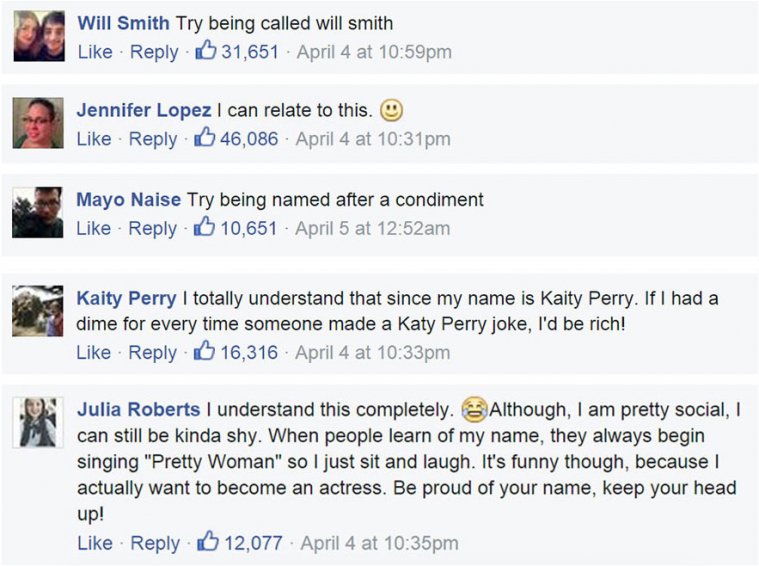Click the laughing emoji in Julia Roberts' comment

(x=473, y=409)
